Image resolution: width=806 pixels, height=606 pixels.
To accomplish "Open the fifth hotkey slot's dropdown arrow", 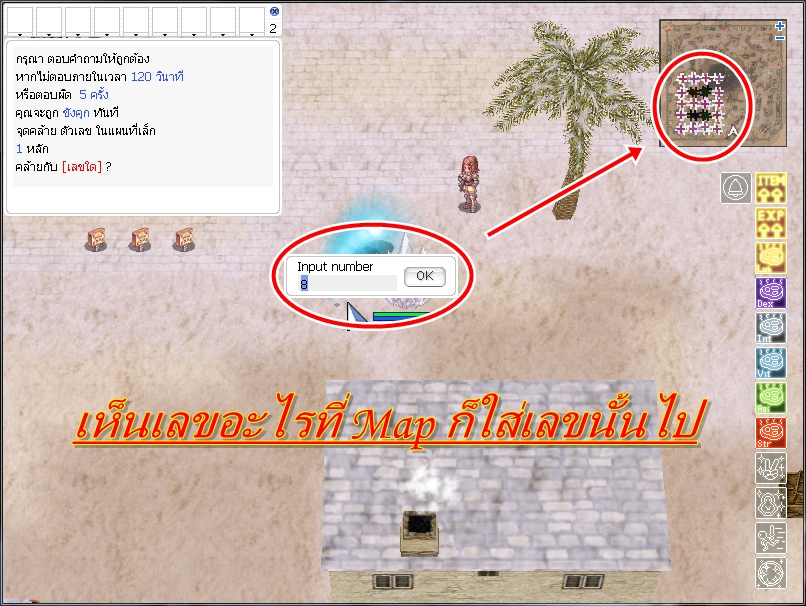I will click(136, 35).
